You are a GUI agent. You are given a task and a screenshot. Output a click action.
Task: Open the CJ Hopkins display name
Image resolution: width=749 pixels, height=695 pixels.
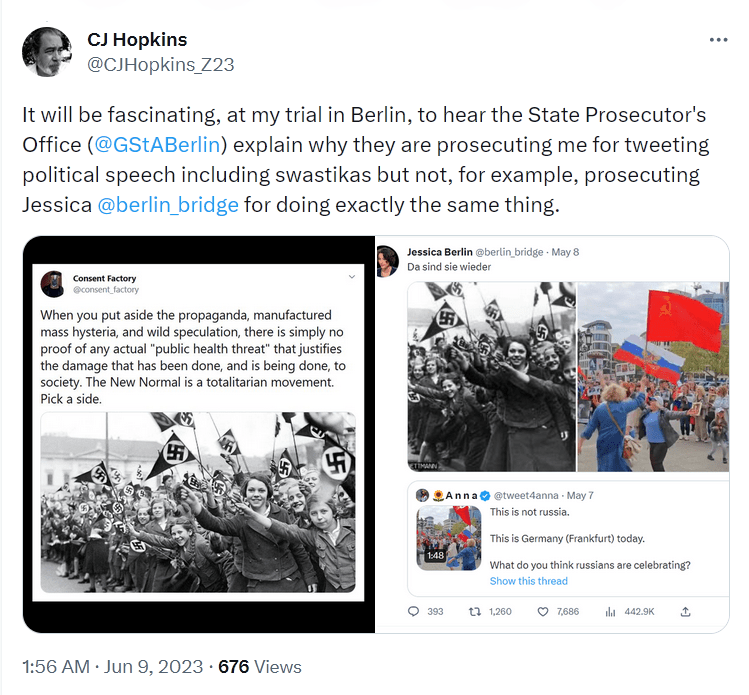point(137,40)
